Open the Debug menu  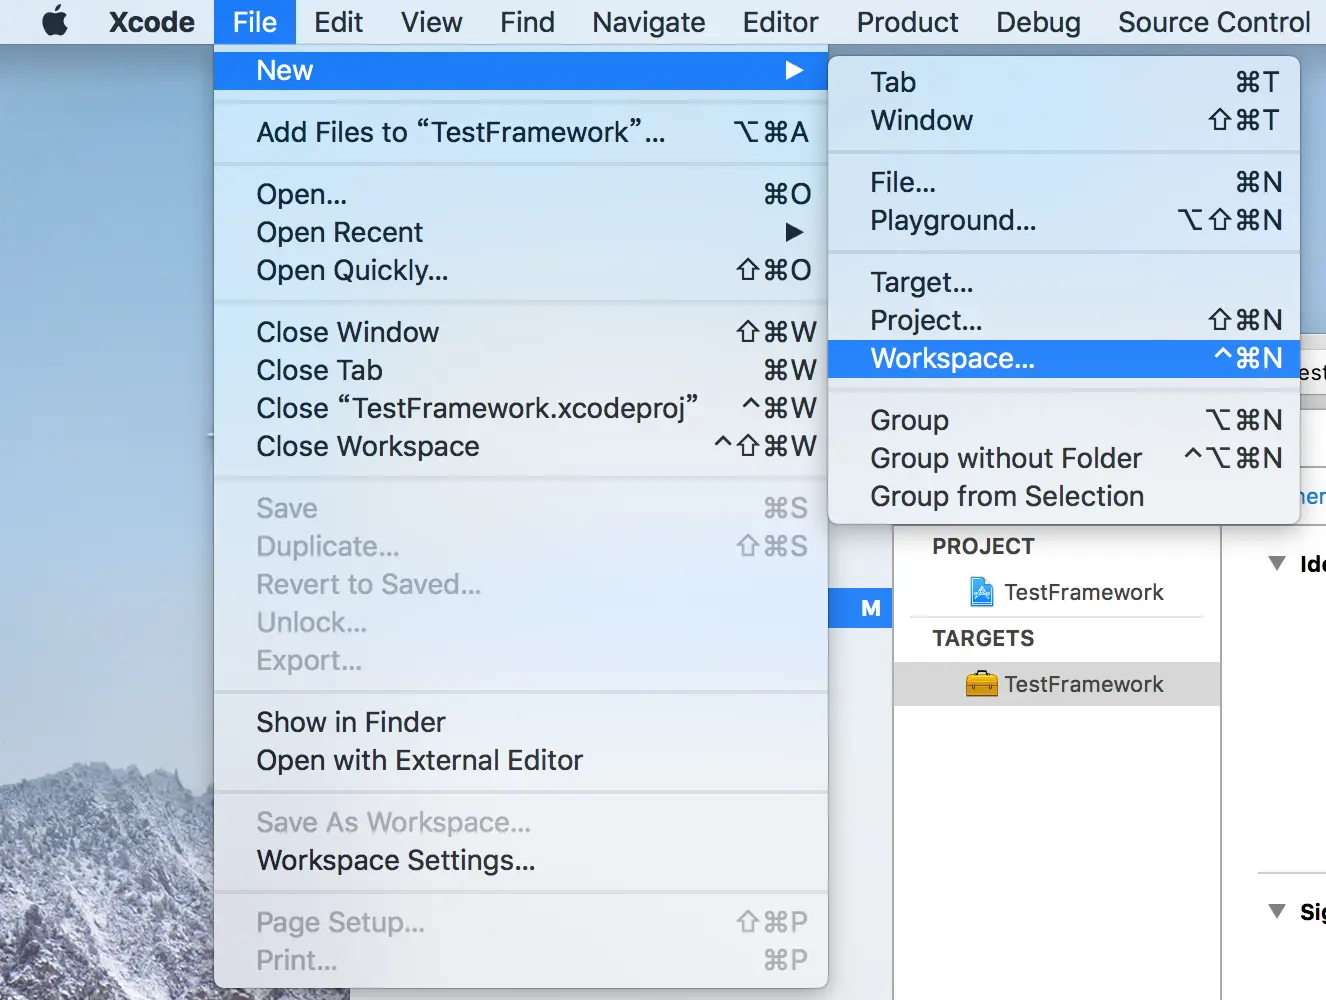click(1038, 22)
